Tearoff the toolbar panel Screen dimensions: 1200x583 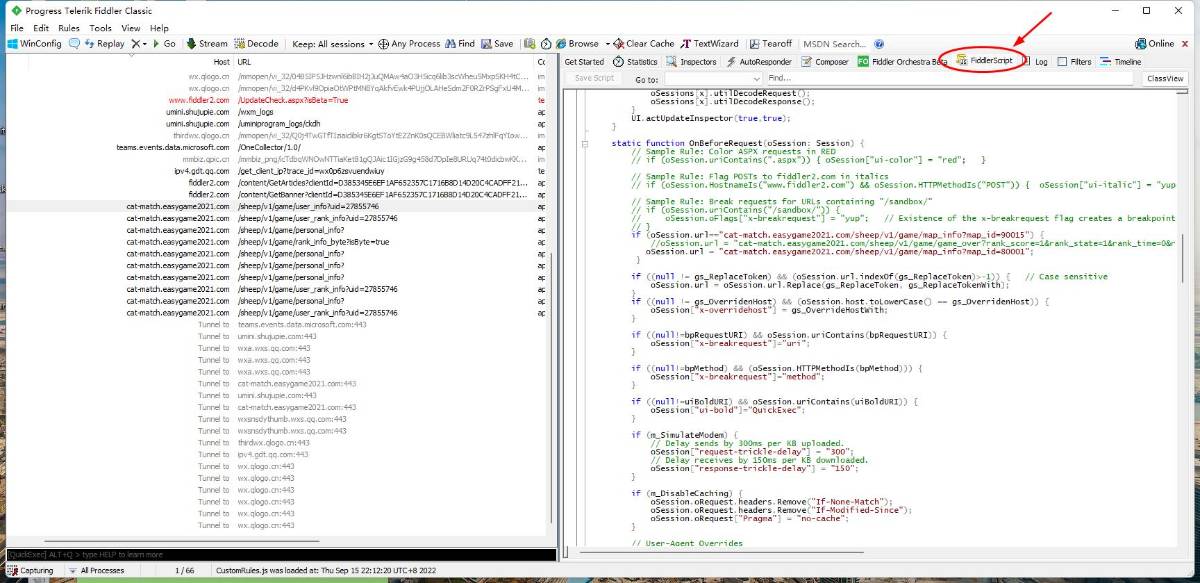coord(770,44)
